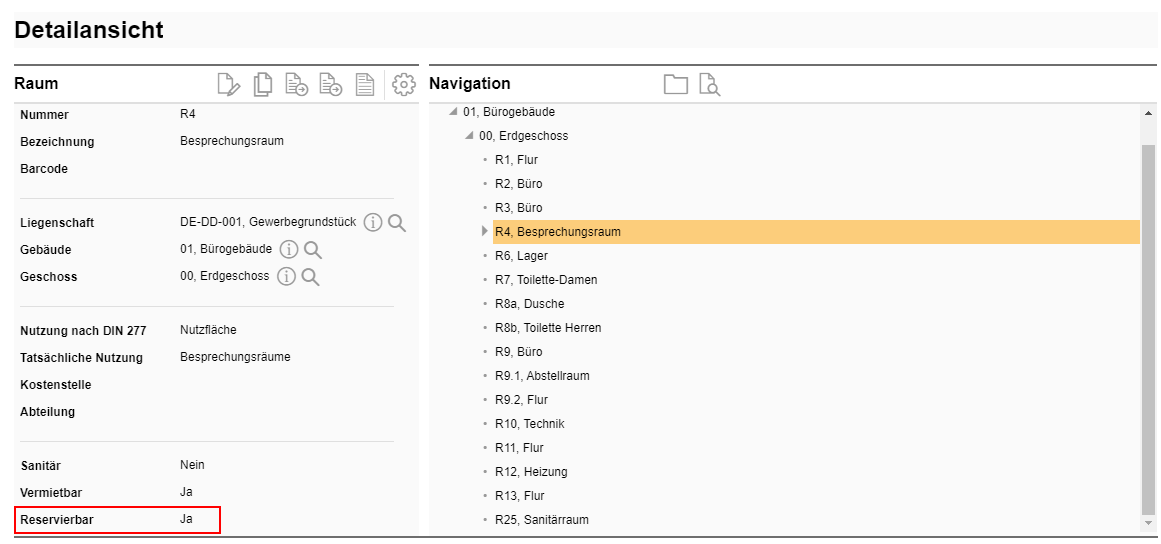Click magnifier next to Gewerbegrundstück

point(397,223)
